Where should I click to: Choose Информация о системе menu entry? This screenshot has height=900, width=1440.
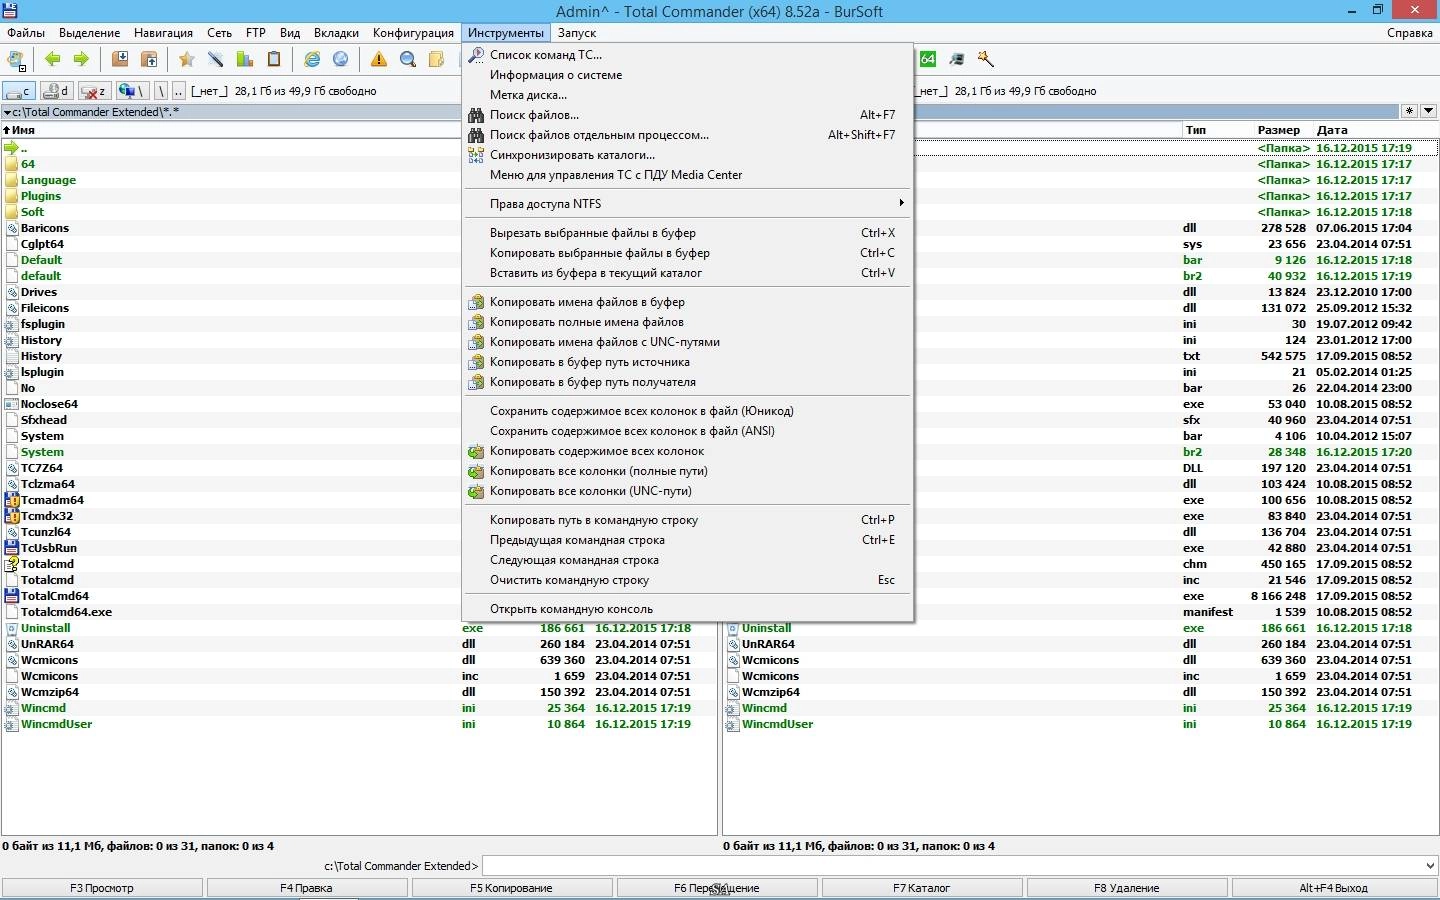tap(688, 75)
